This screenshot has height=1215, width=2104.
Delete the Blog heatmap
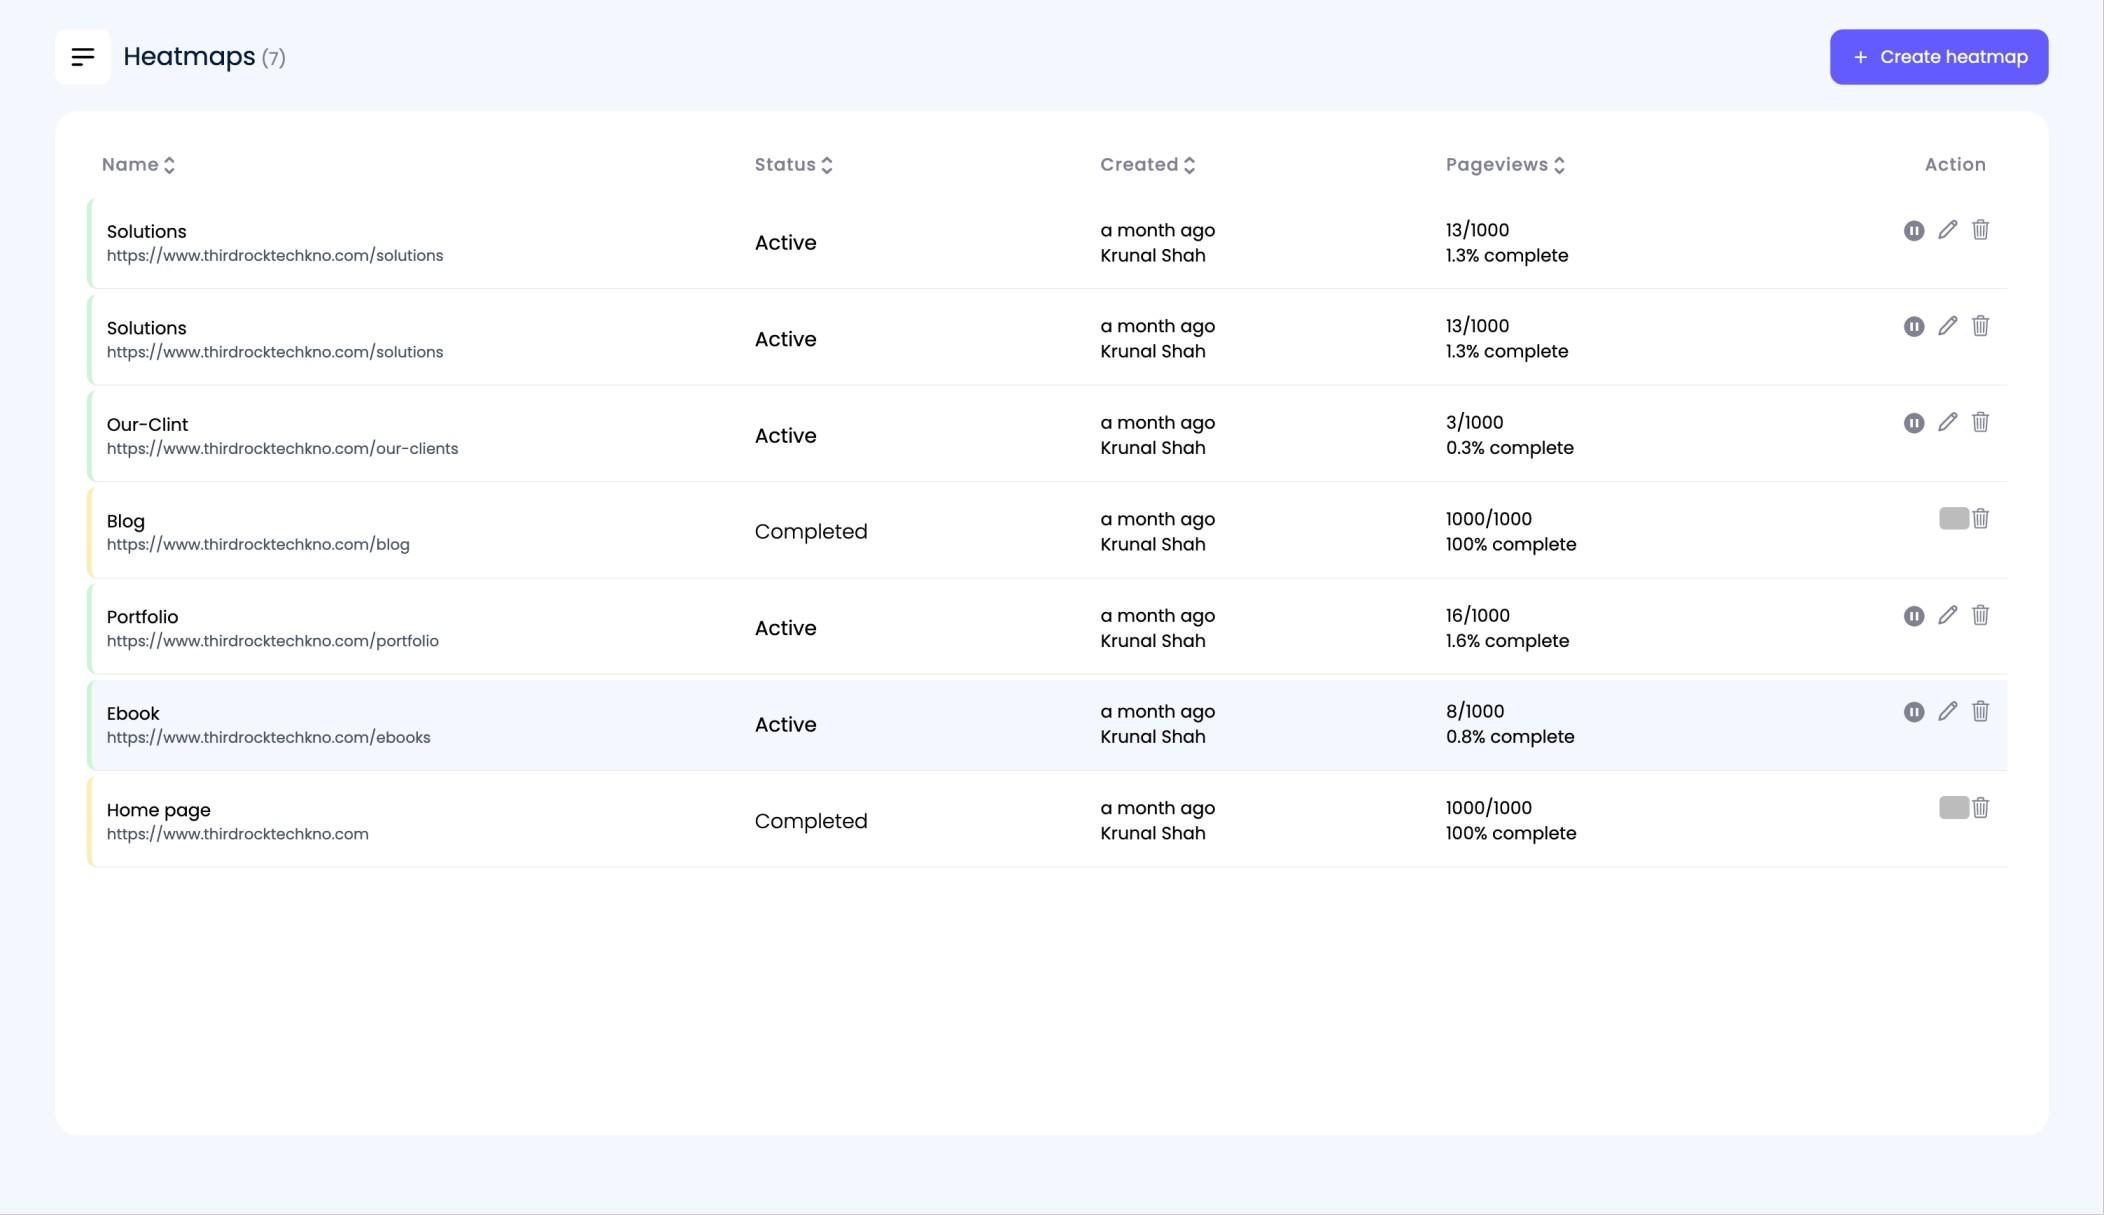[1981, 519]
